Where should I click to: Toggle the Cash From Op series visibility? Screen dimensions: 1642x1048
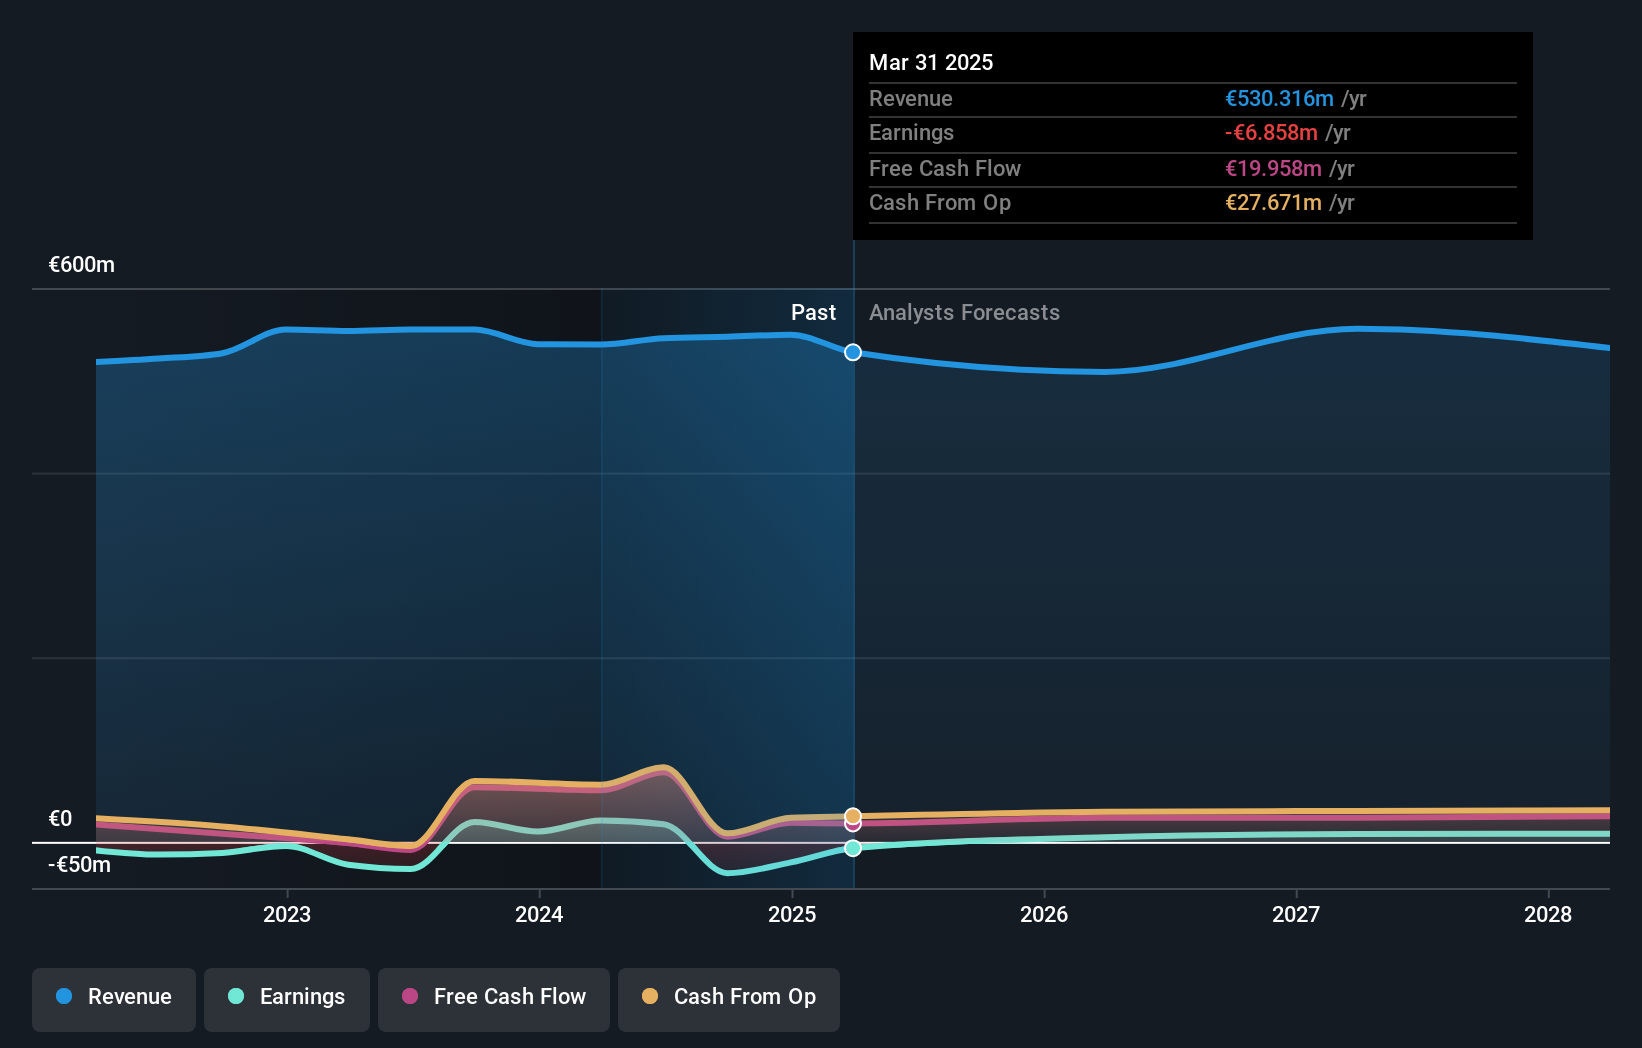click(728, 997)
